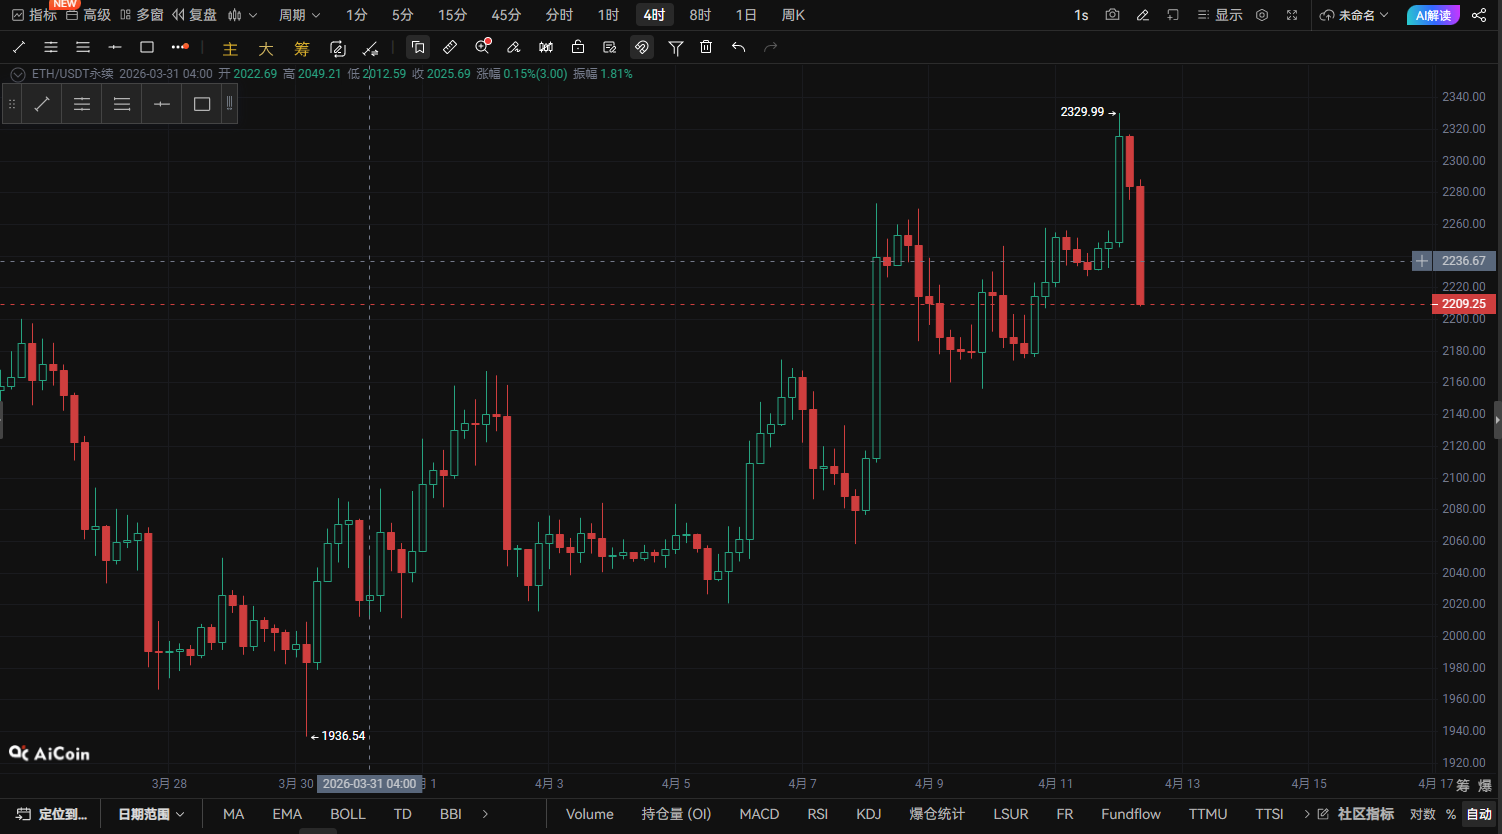
Task: Switch to the 5分 timeframe
Action: [402, 15]
